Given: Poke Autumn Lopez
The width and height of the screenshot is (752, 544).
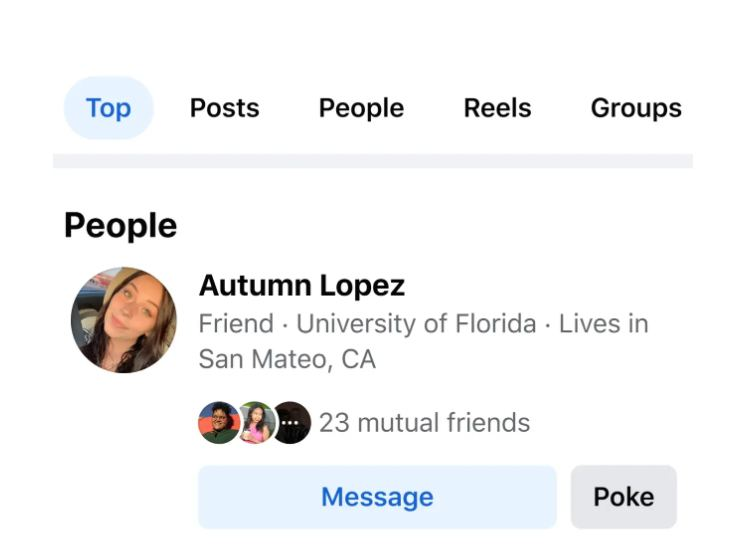Looking at the screenshot, I should (623, 497).
